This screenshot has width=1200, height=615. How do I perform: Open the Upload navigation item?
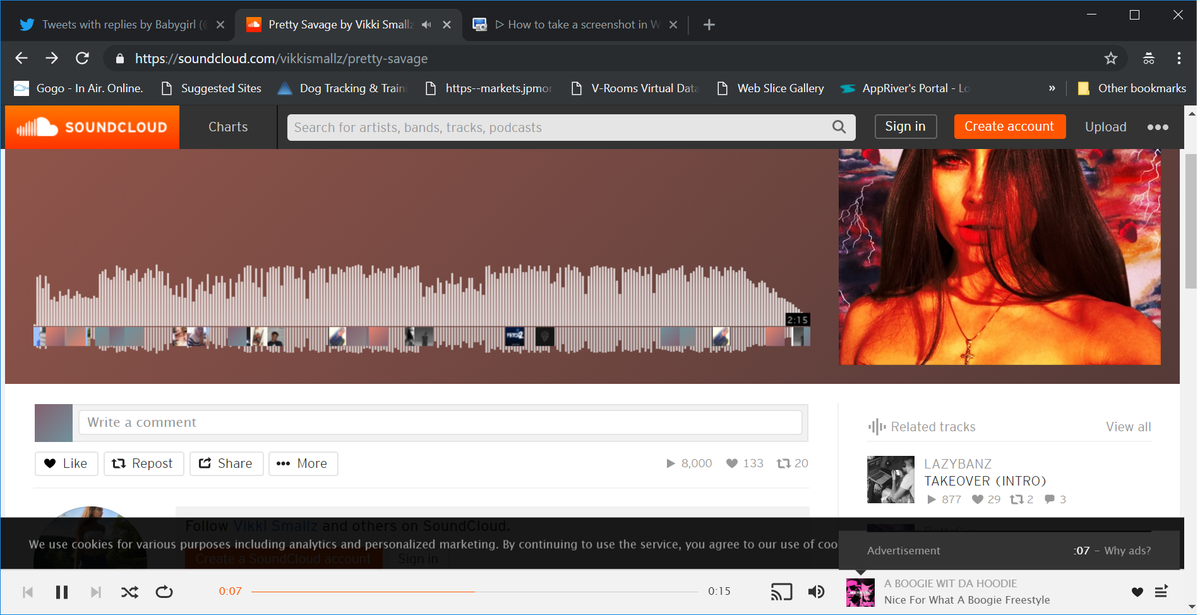point(1106,127)
